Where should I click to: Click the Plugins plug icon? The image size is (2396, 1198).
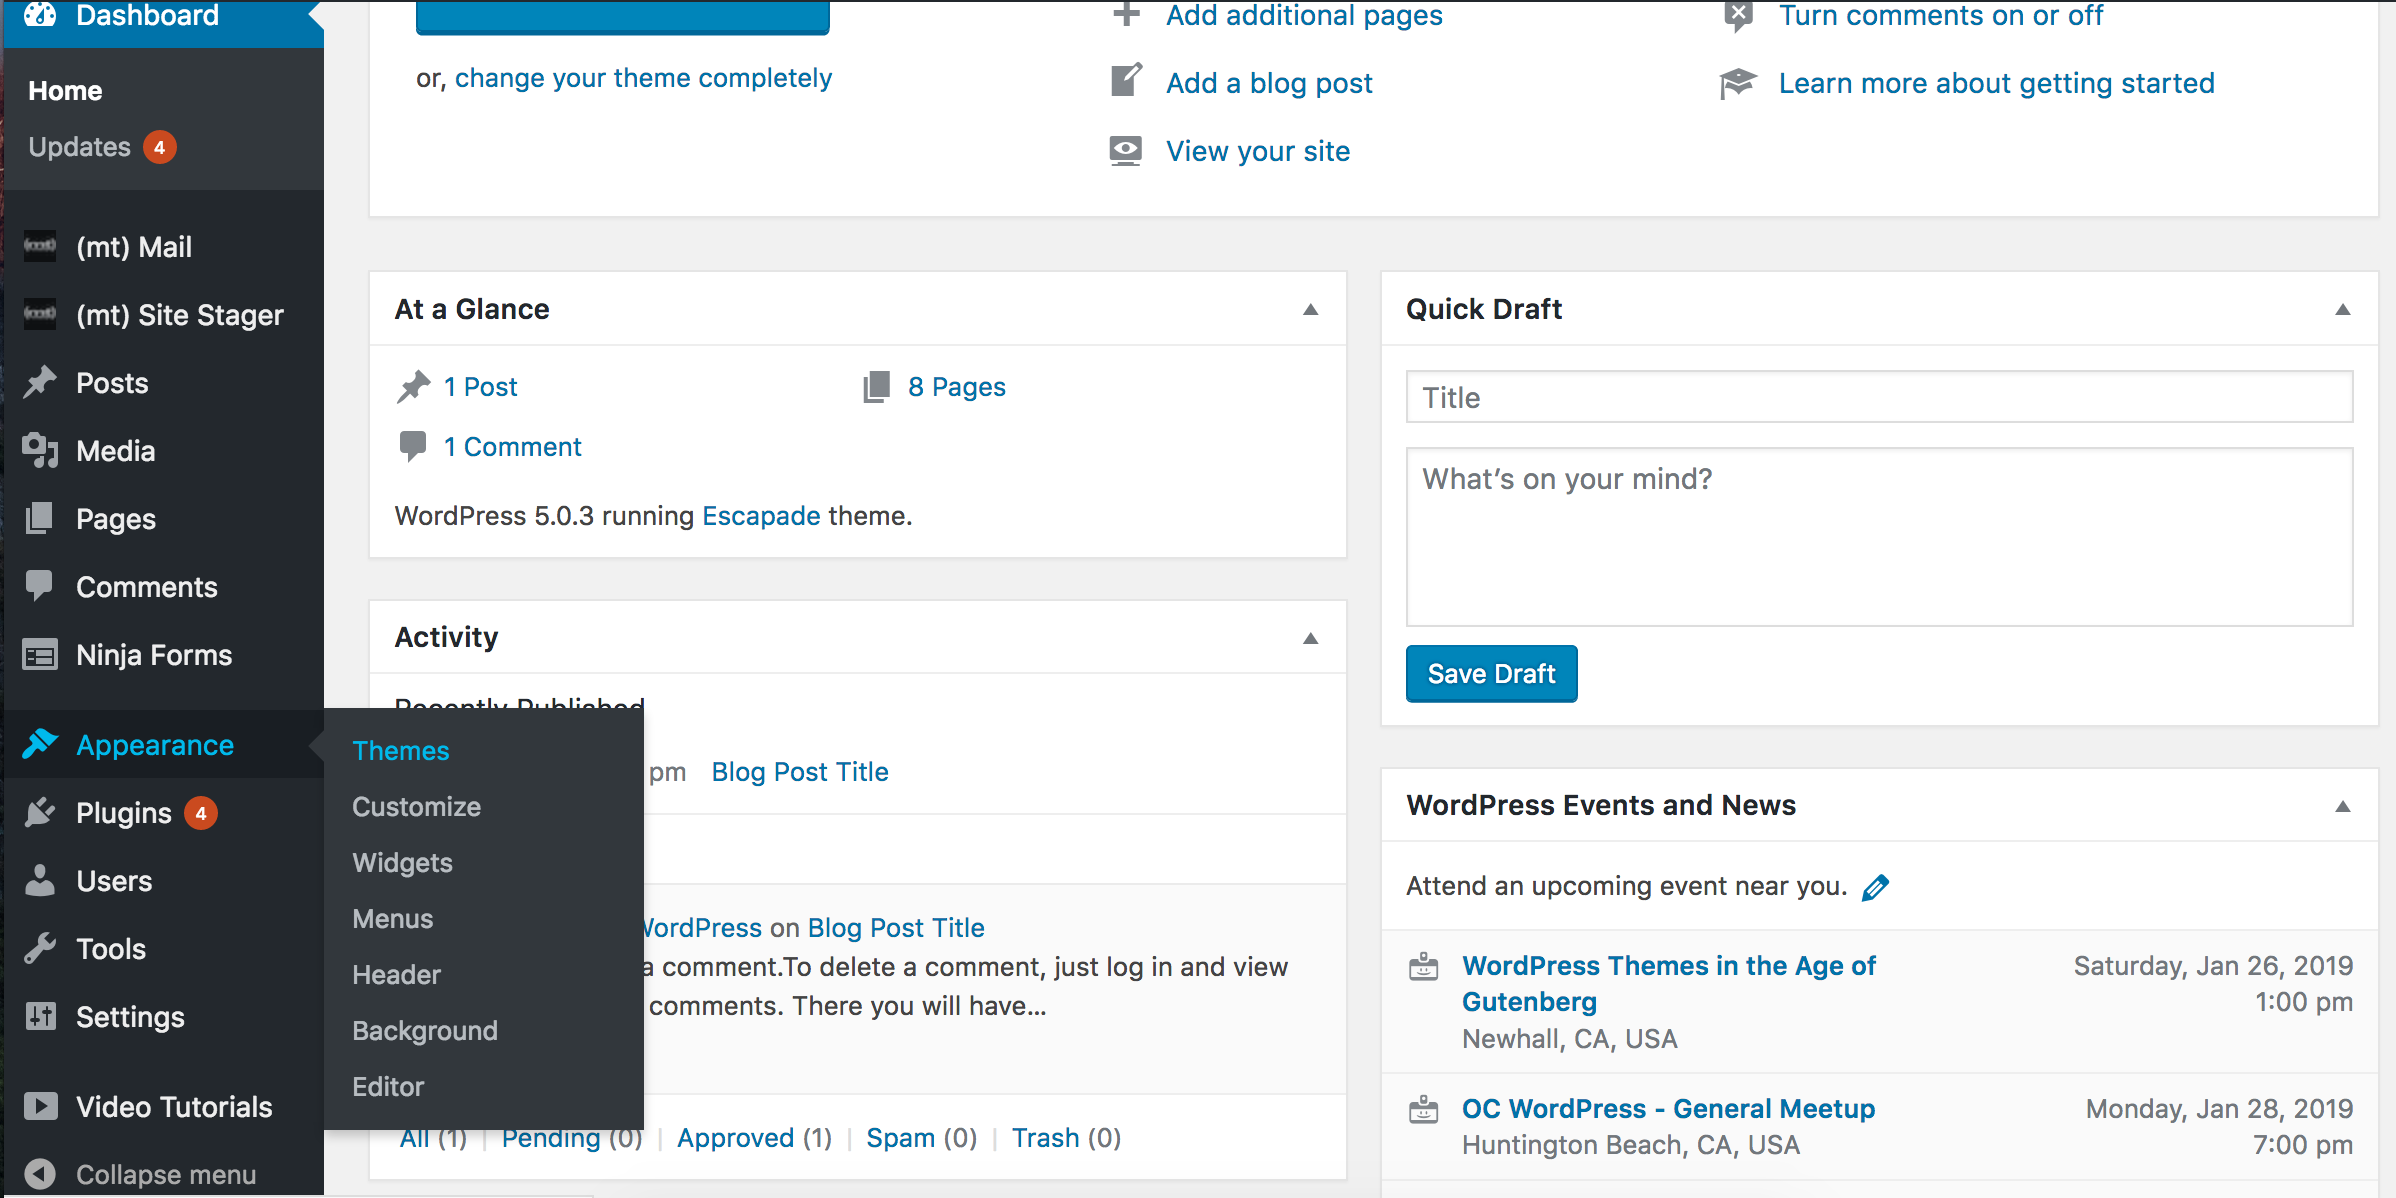[x=40, y=812]
